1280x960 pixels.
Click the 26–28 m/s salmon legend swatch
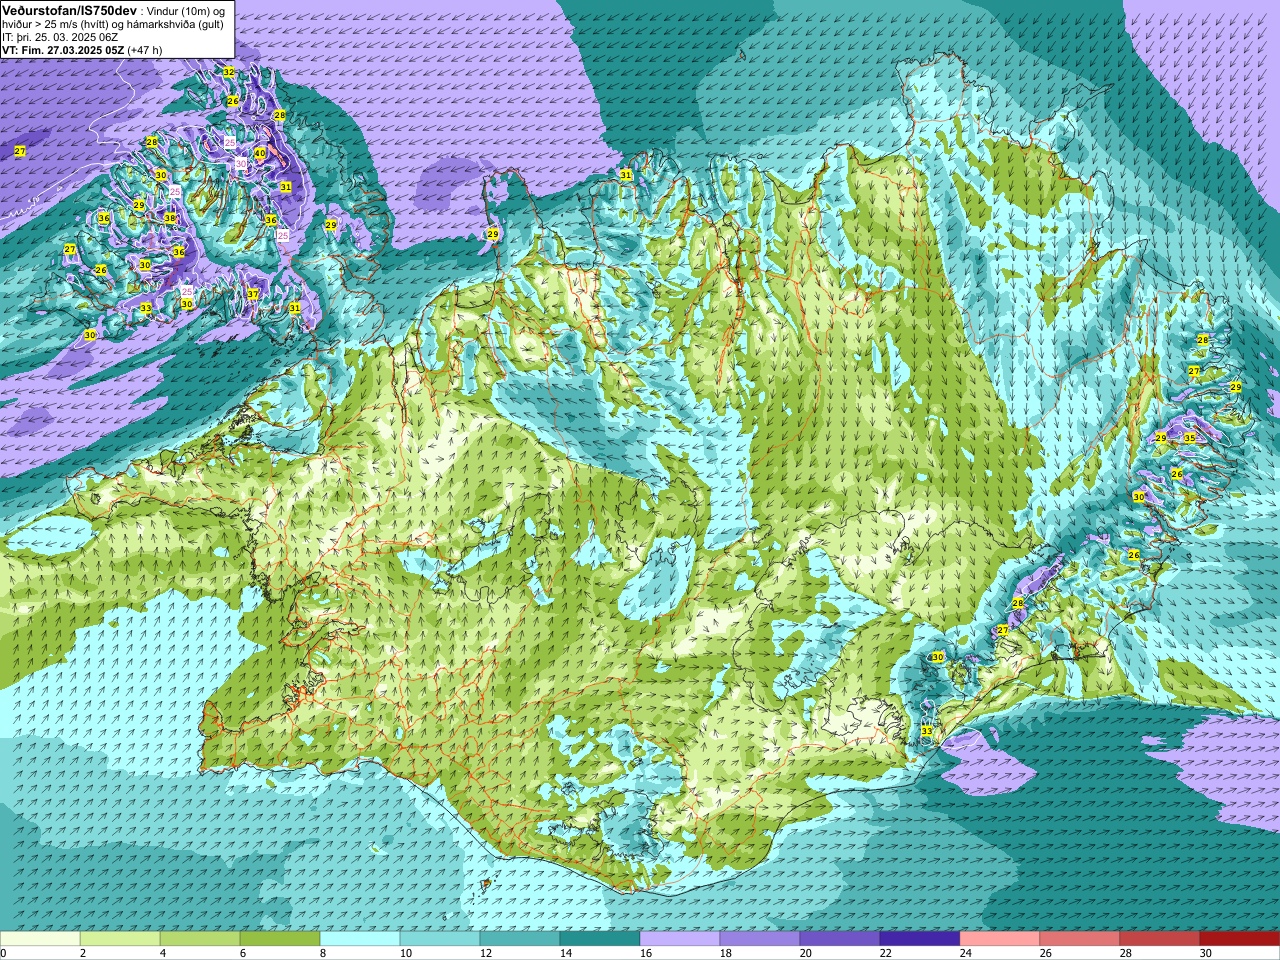coord(1080,939)
